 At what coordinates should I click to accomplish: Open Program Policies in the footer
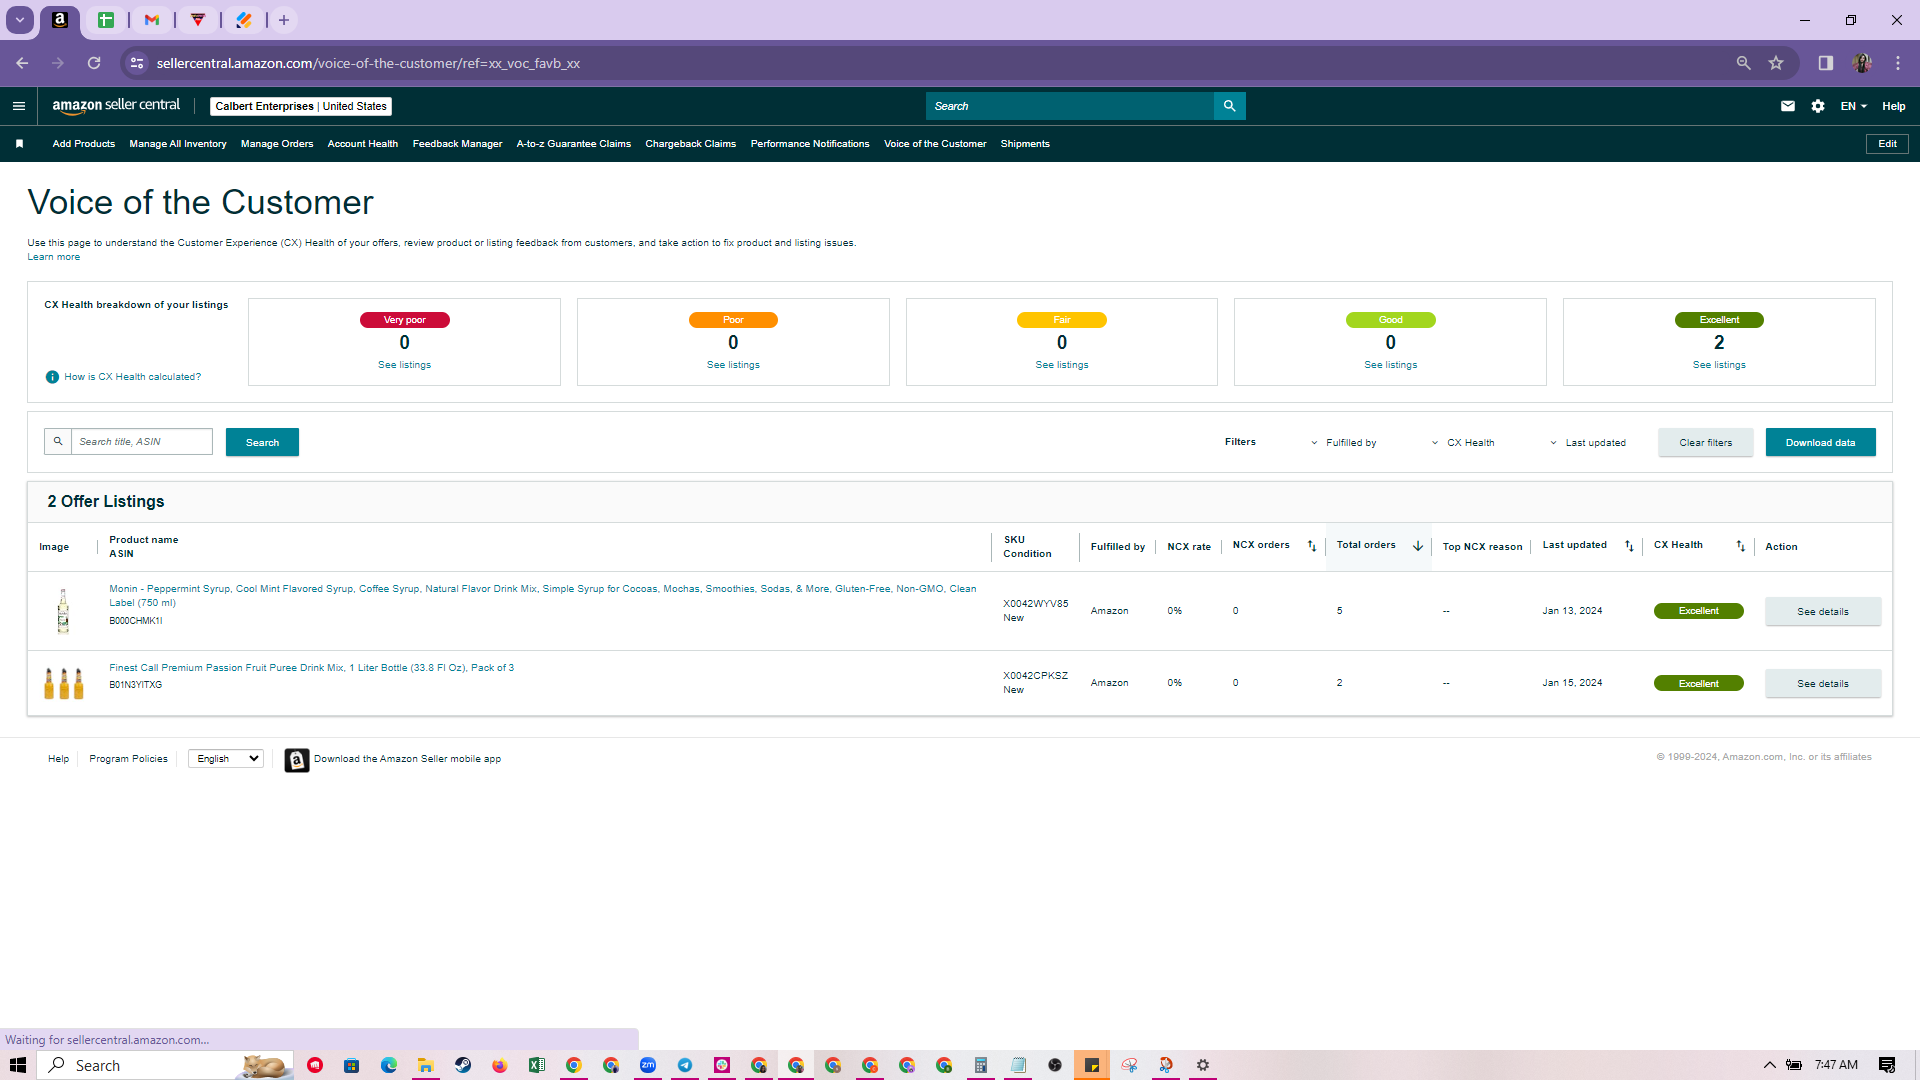128,759
